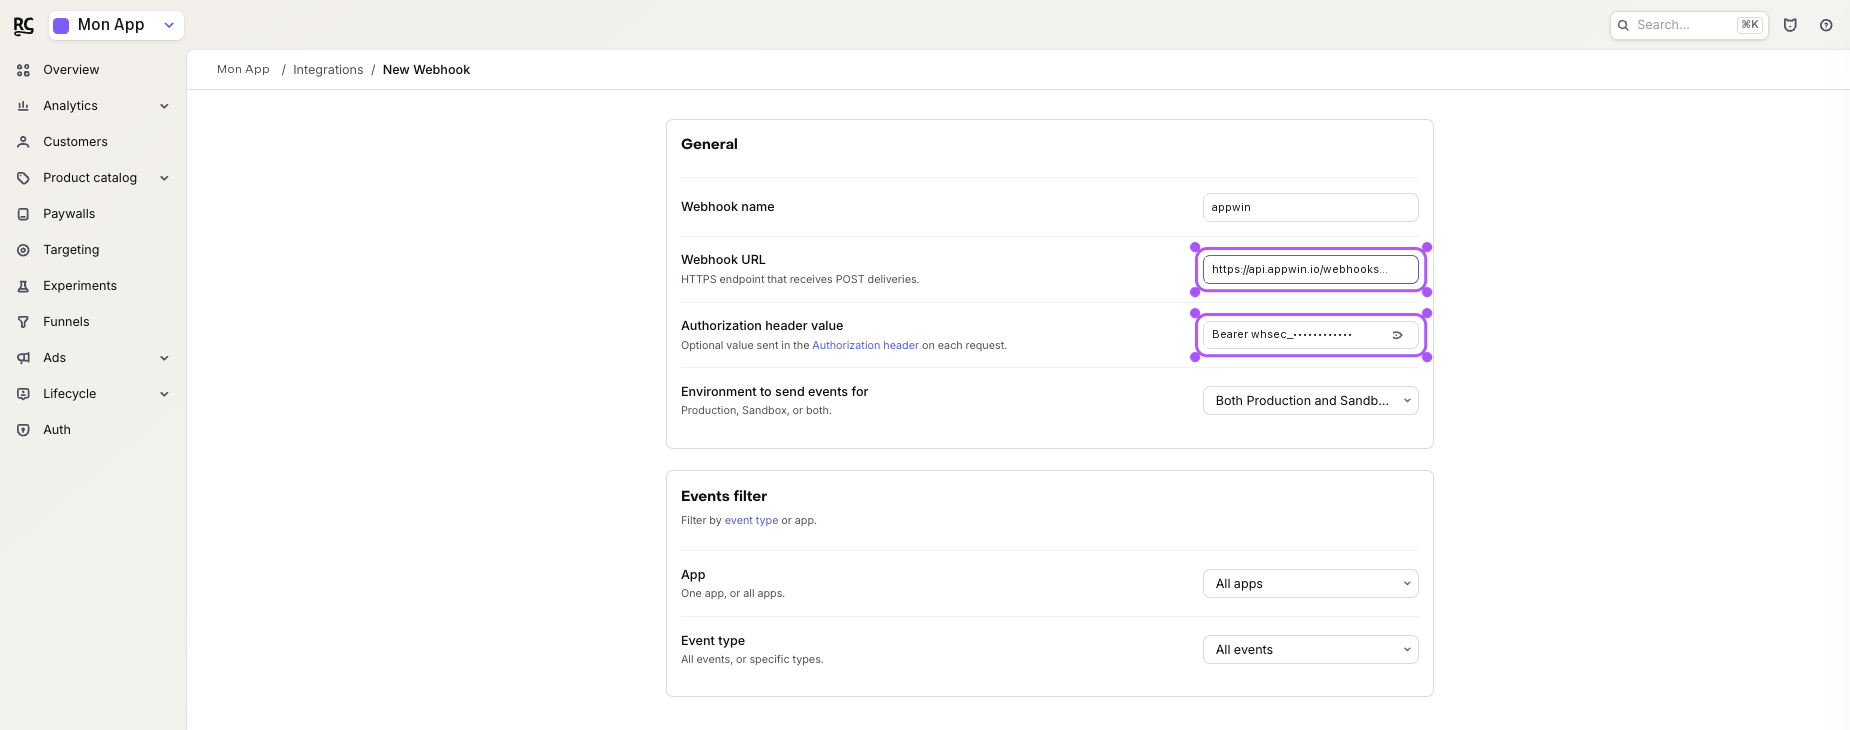Screen dimensions: 1850x730
Task: Open the All apps dropdown
Action: (x=1310, y=584)
